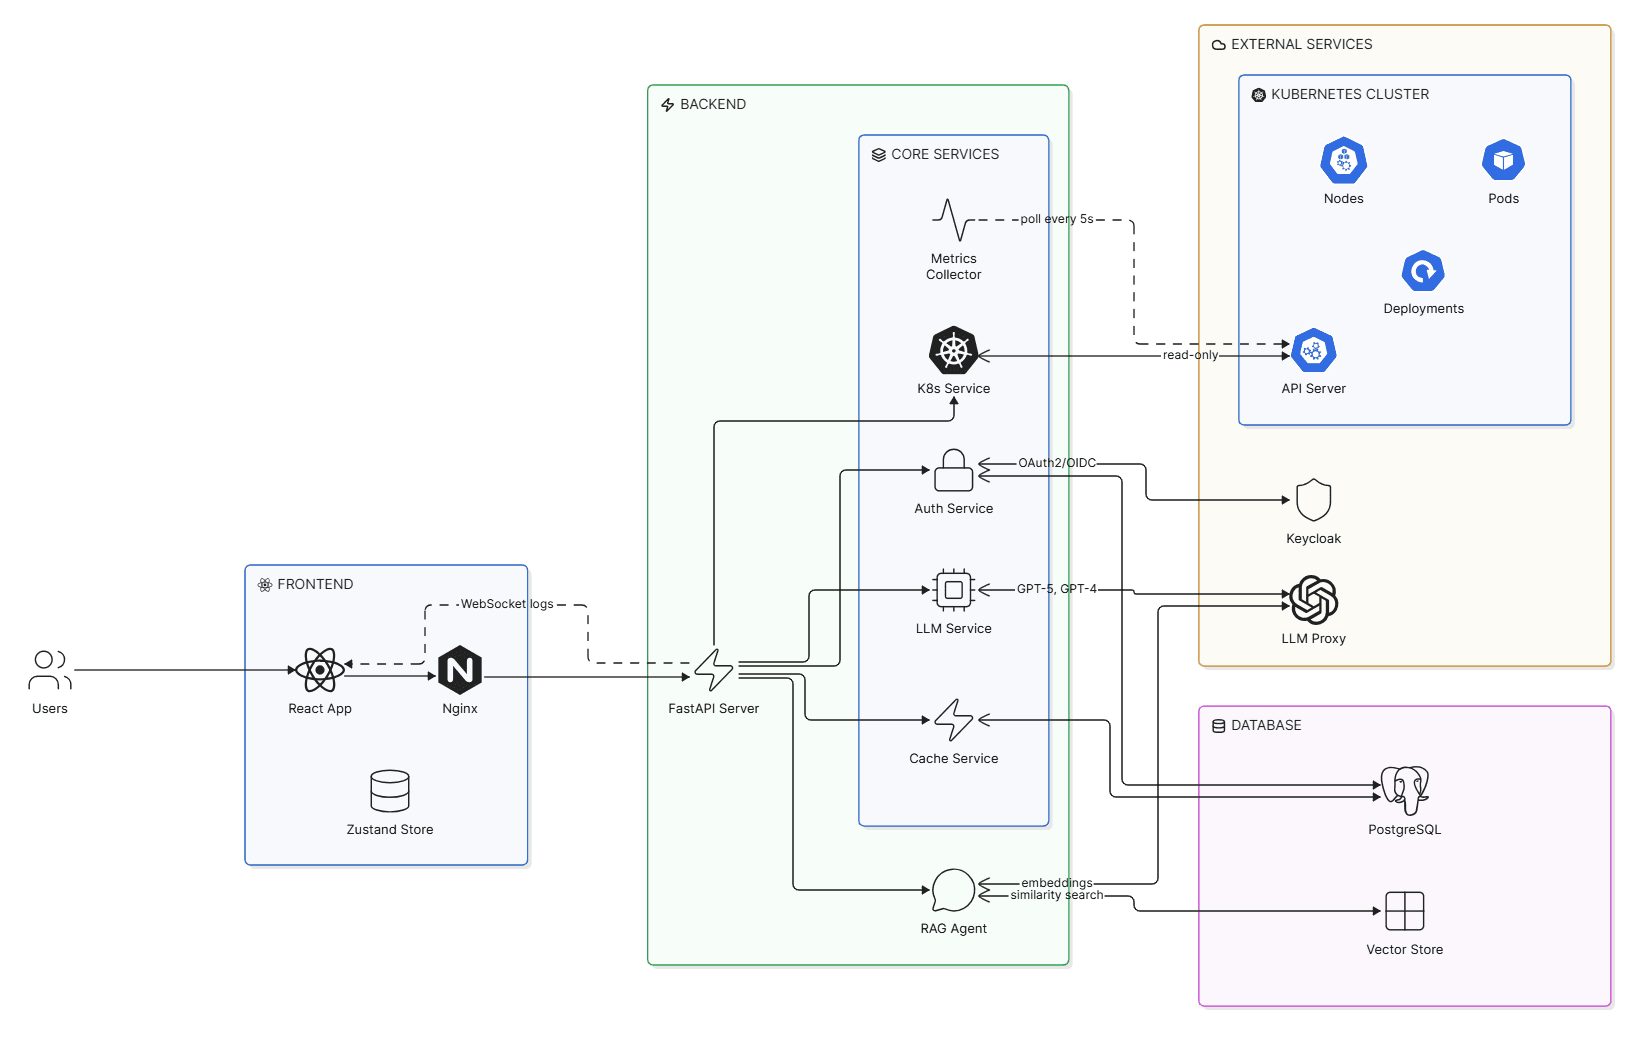
Task: Select the 'Deployments' node label
Action: tap(1424, 309)
